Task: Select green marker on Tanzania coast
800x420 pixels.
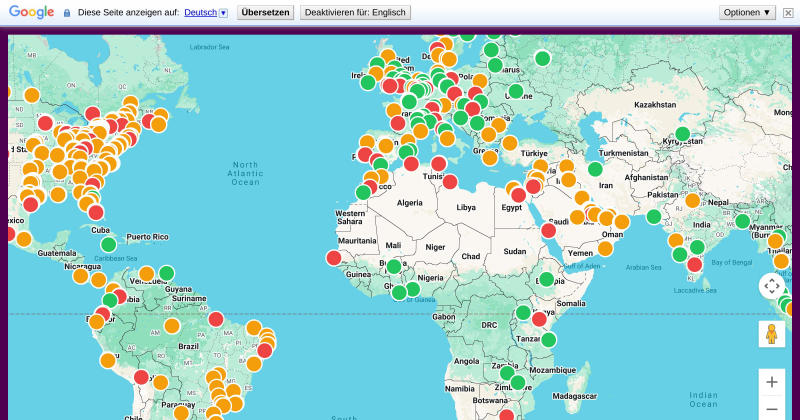Action: point(548,339)
